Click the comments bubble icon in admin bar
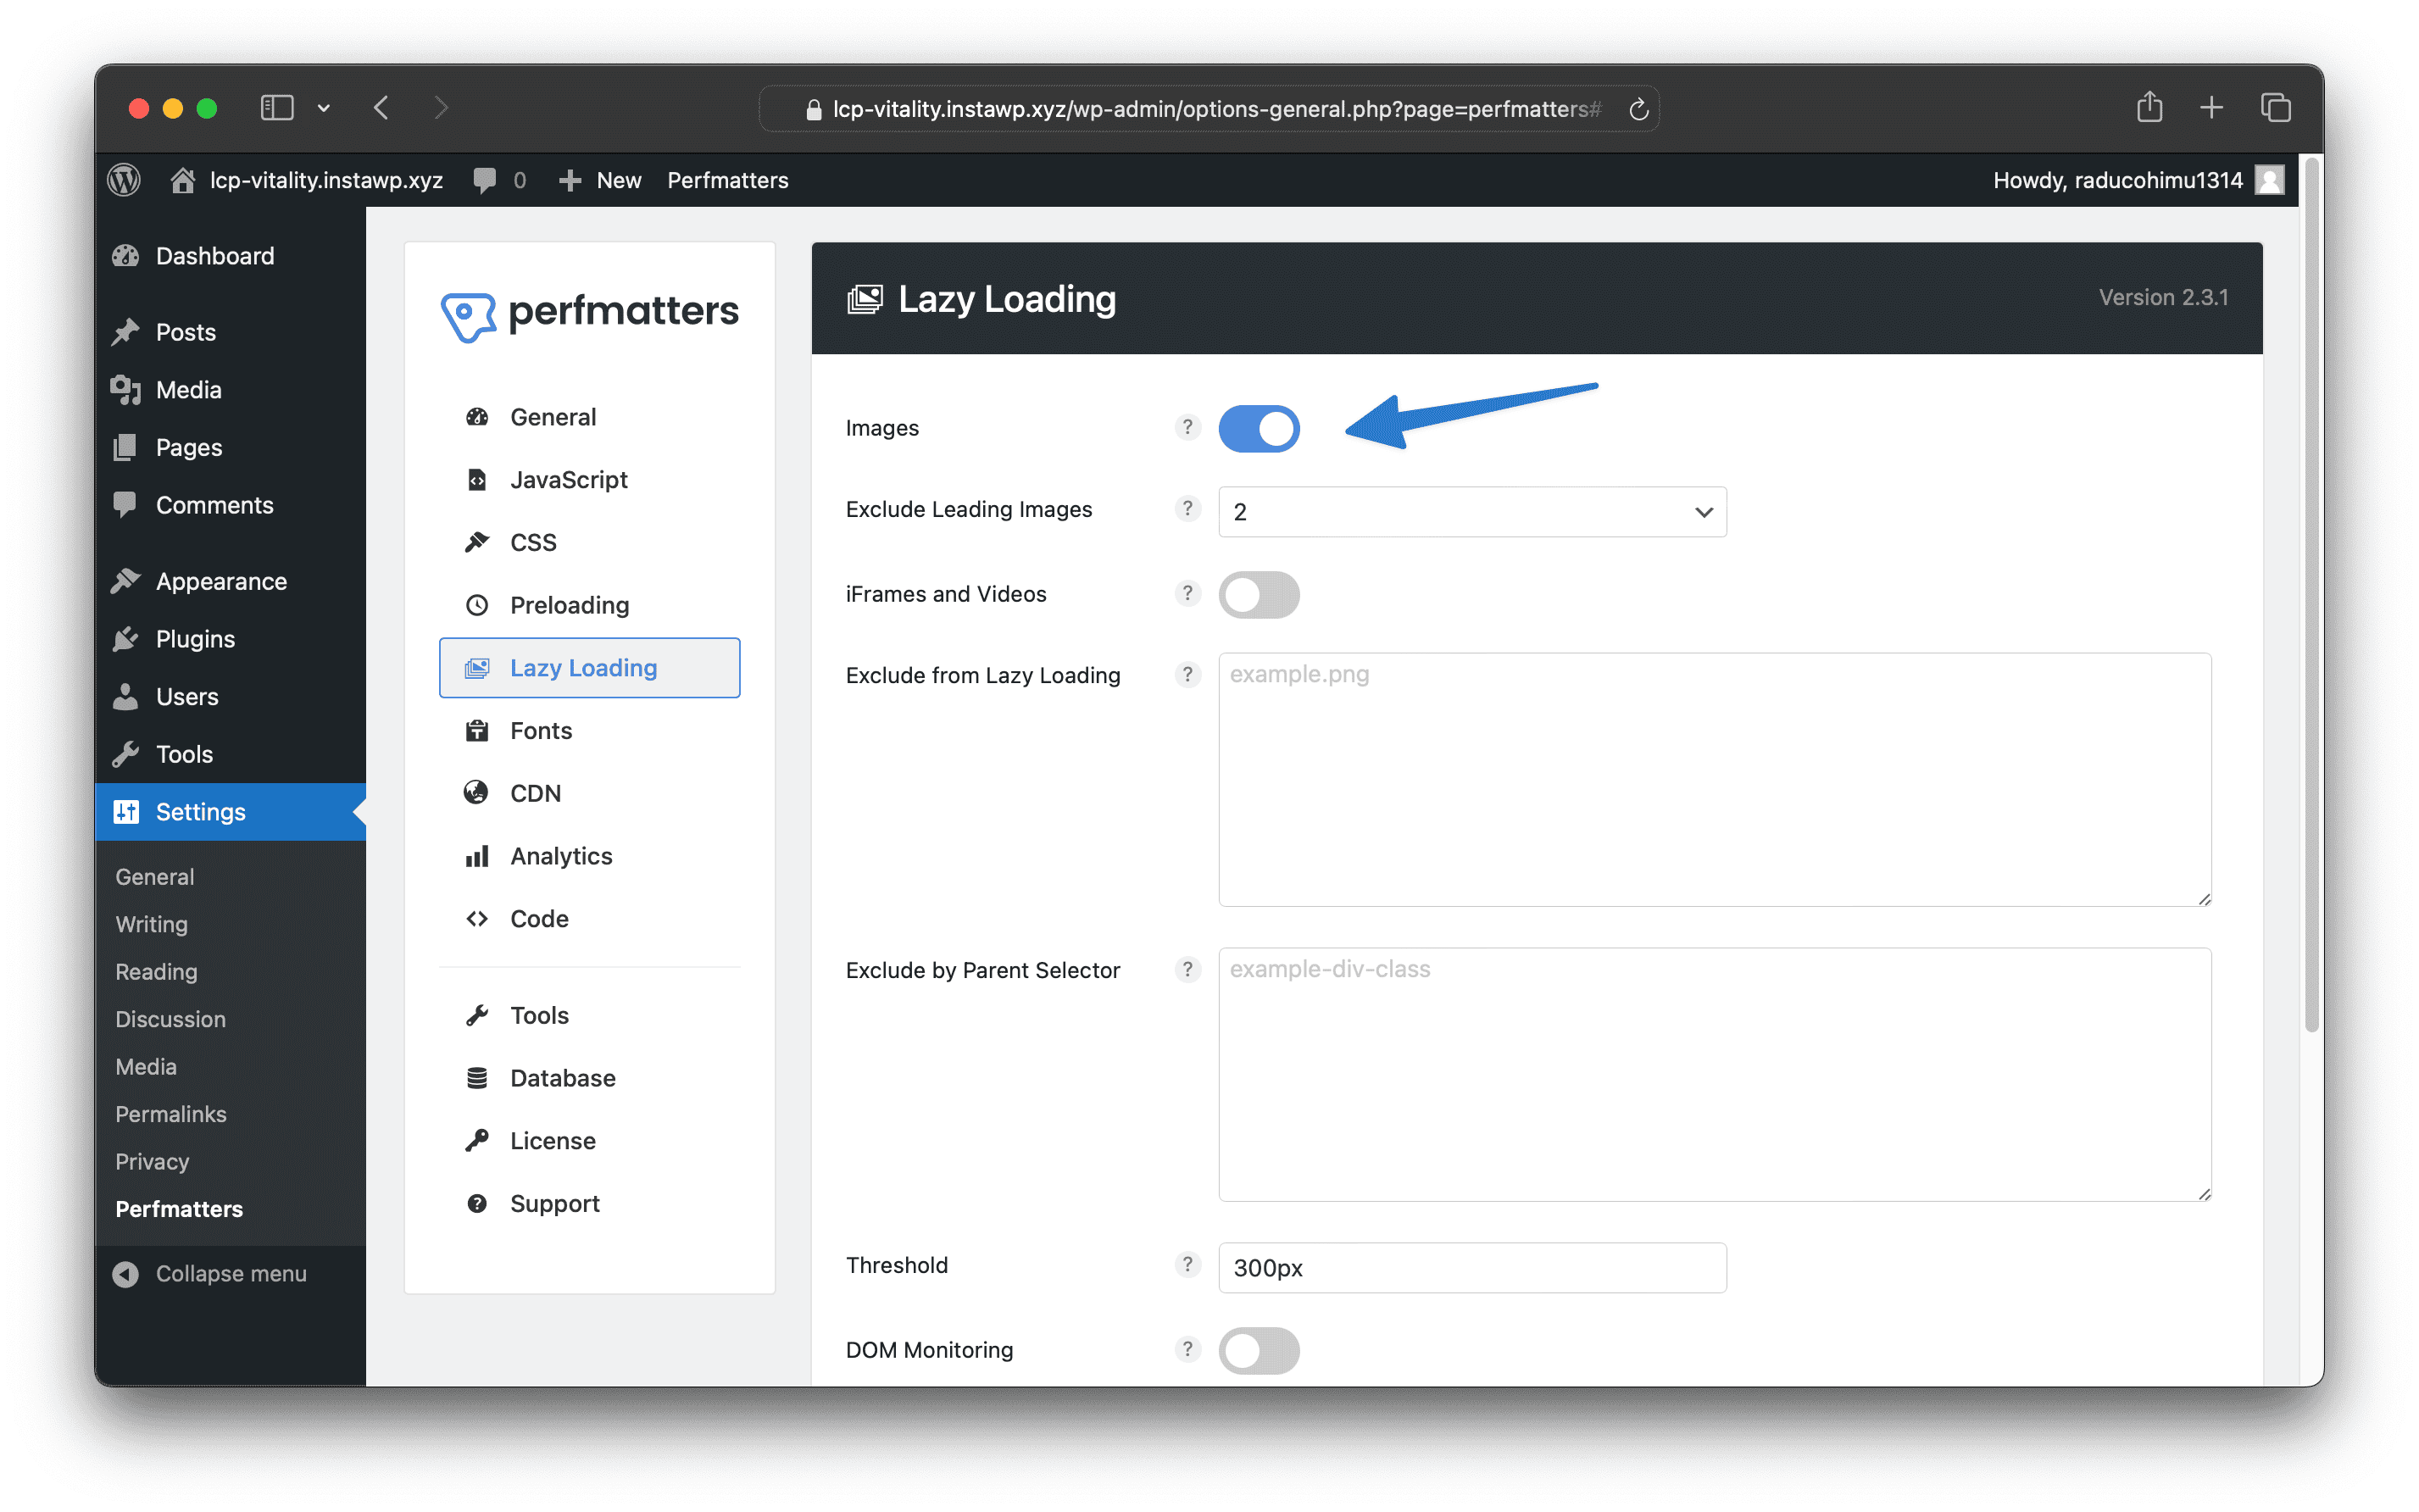 (485, 180)
